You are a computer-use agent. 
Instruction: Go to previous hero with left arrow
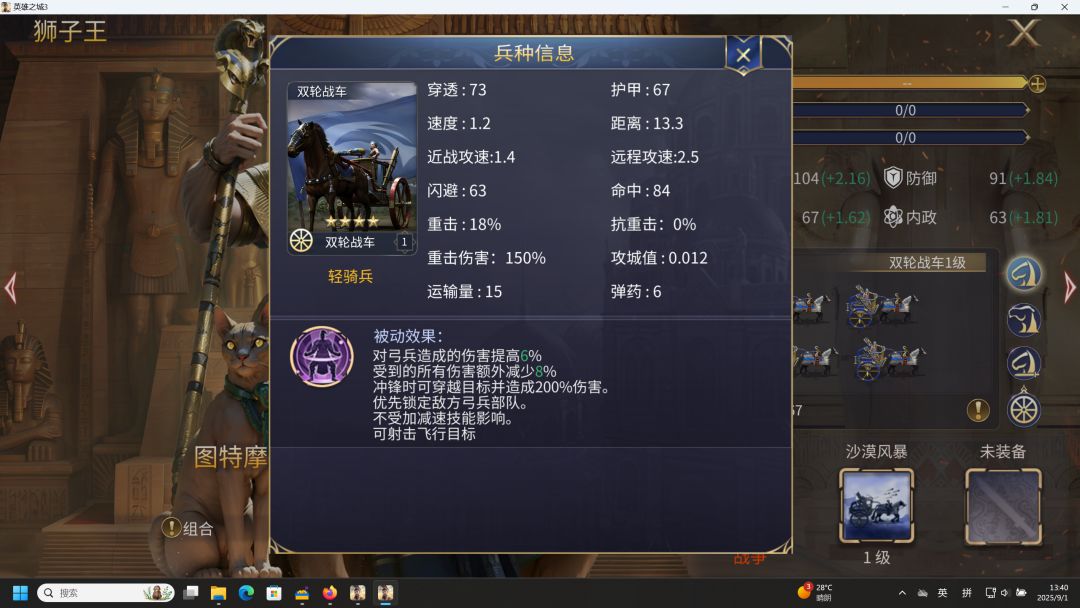10,288
